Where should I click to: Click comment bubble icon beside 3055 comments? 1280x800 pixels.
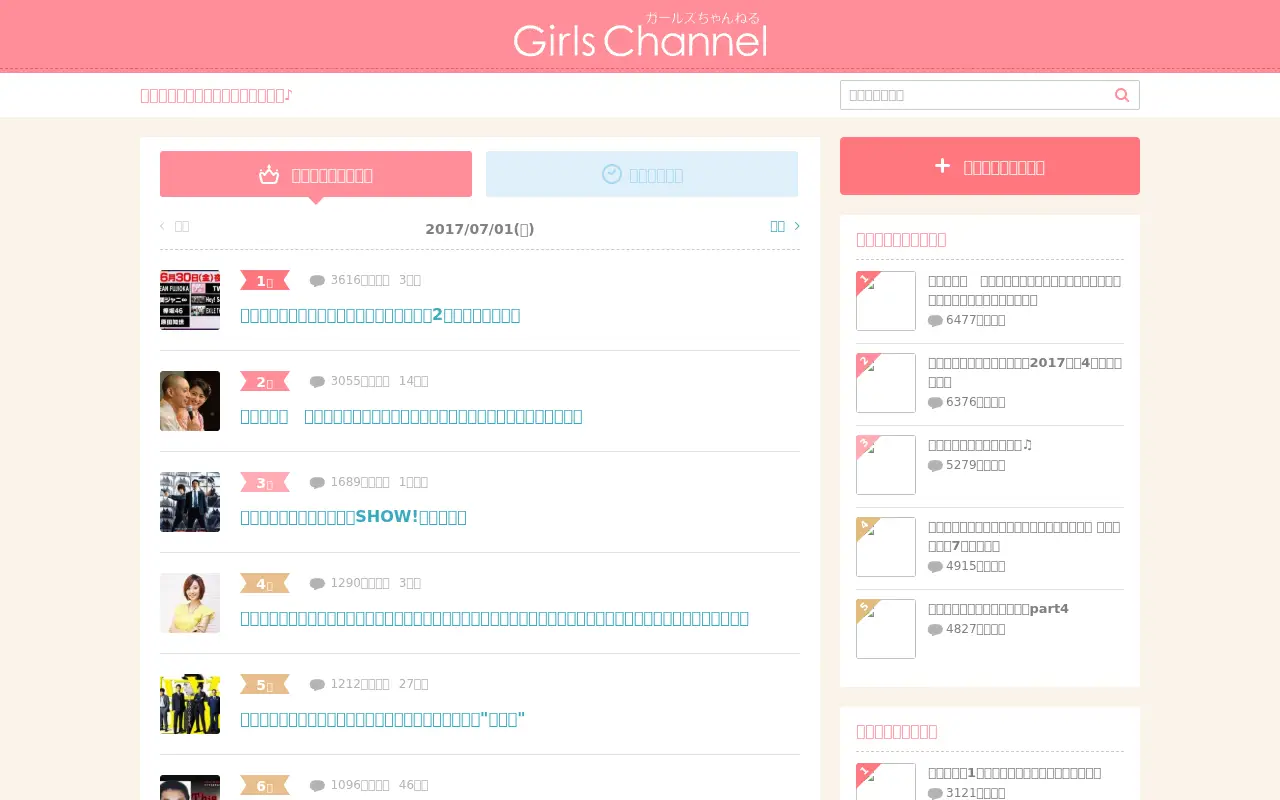(317, 381)
